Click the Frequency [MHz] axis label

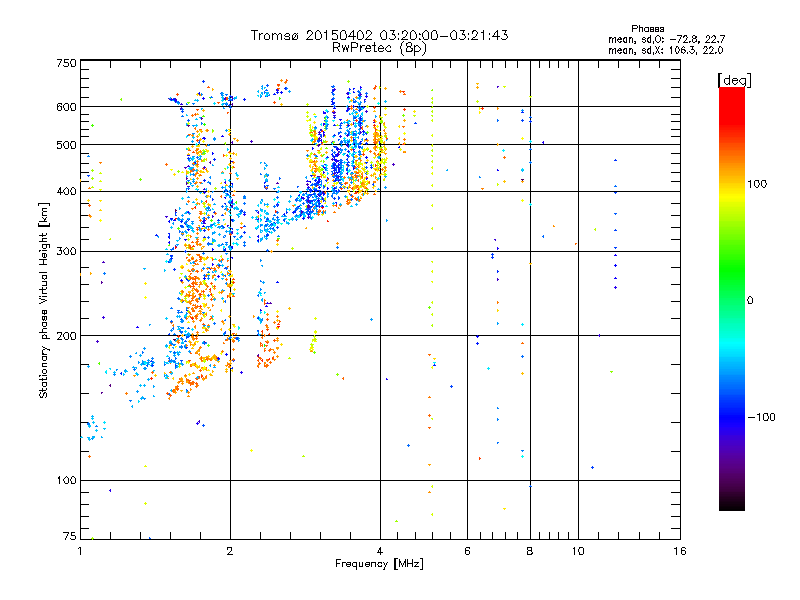[x=379, y=564]
